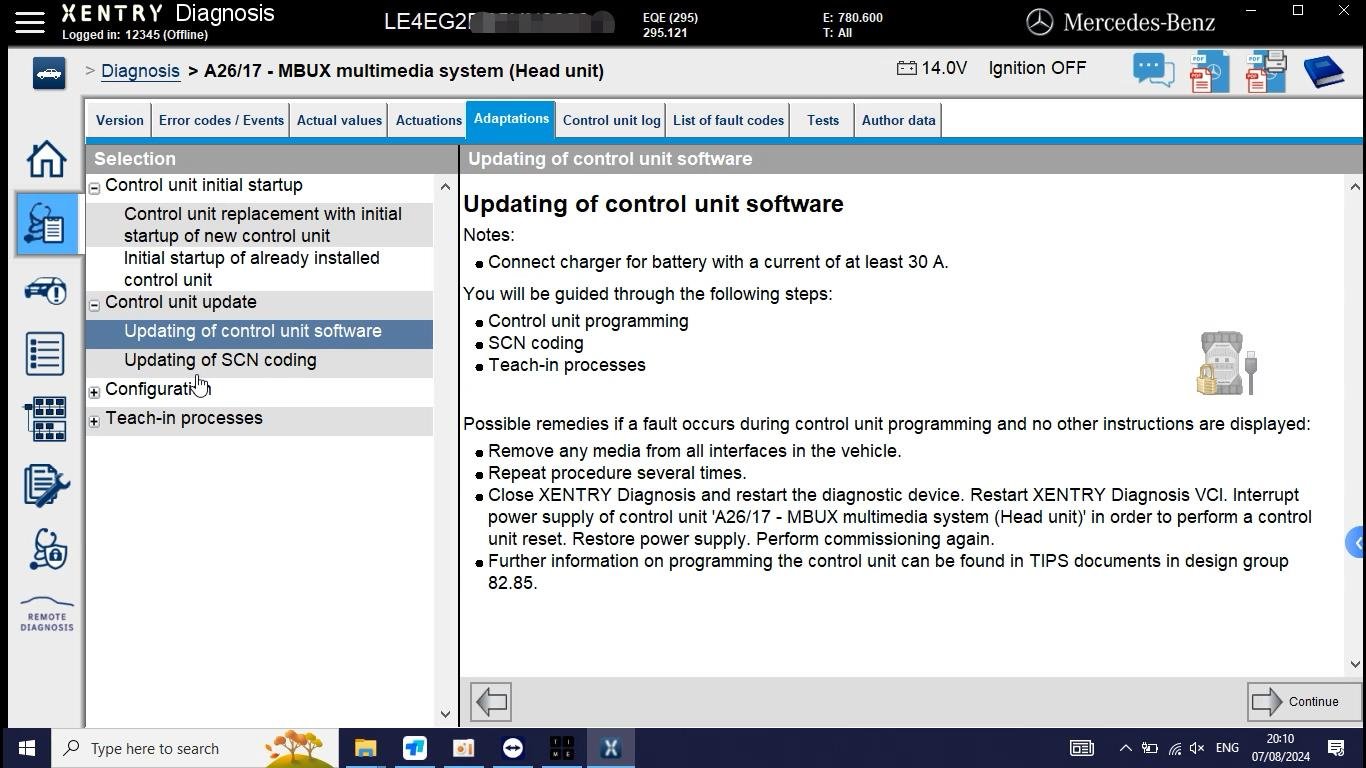This screenshot has width=1366, height=768.
Task: Open the hamburger main menu
Action: (29, 22)
